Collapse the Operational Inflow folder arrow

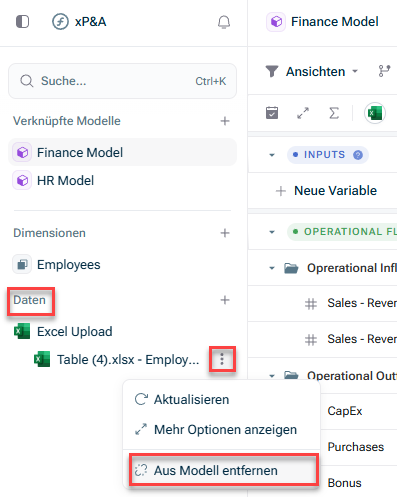pyautogui.click(x=272, y=268)
